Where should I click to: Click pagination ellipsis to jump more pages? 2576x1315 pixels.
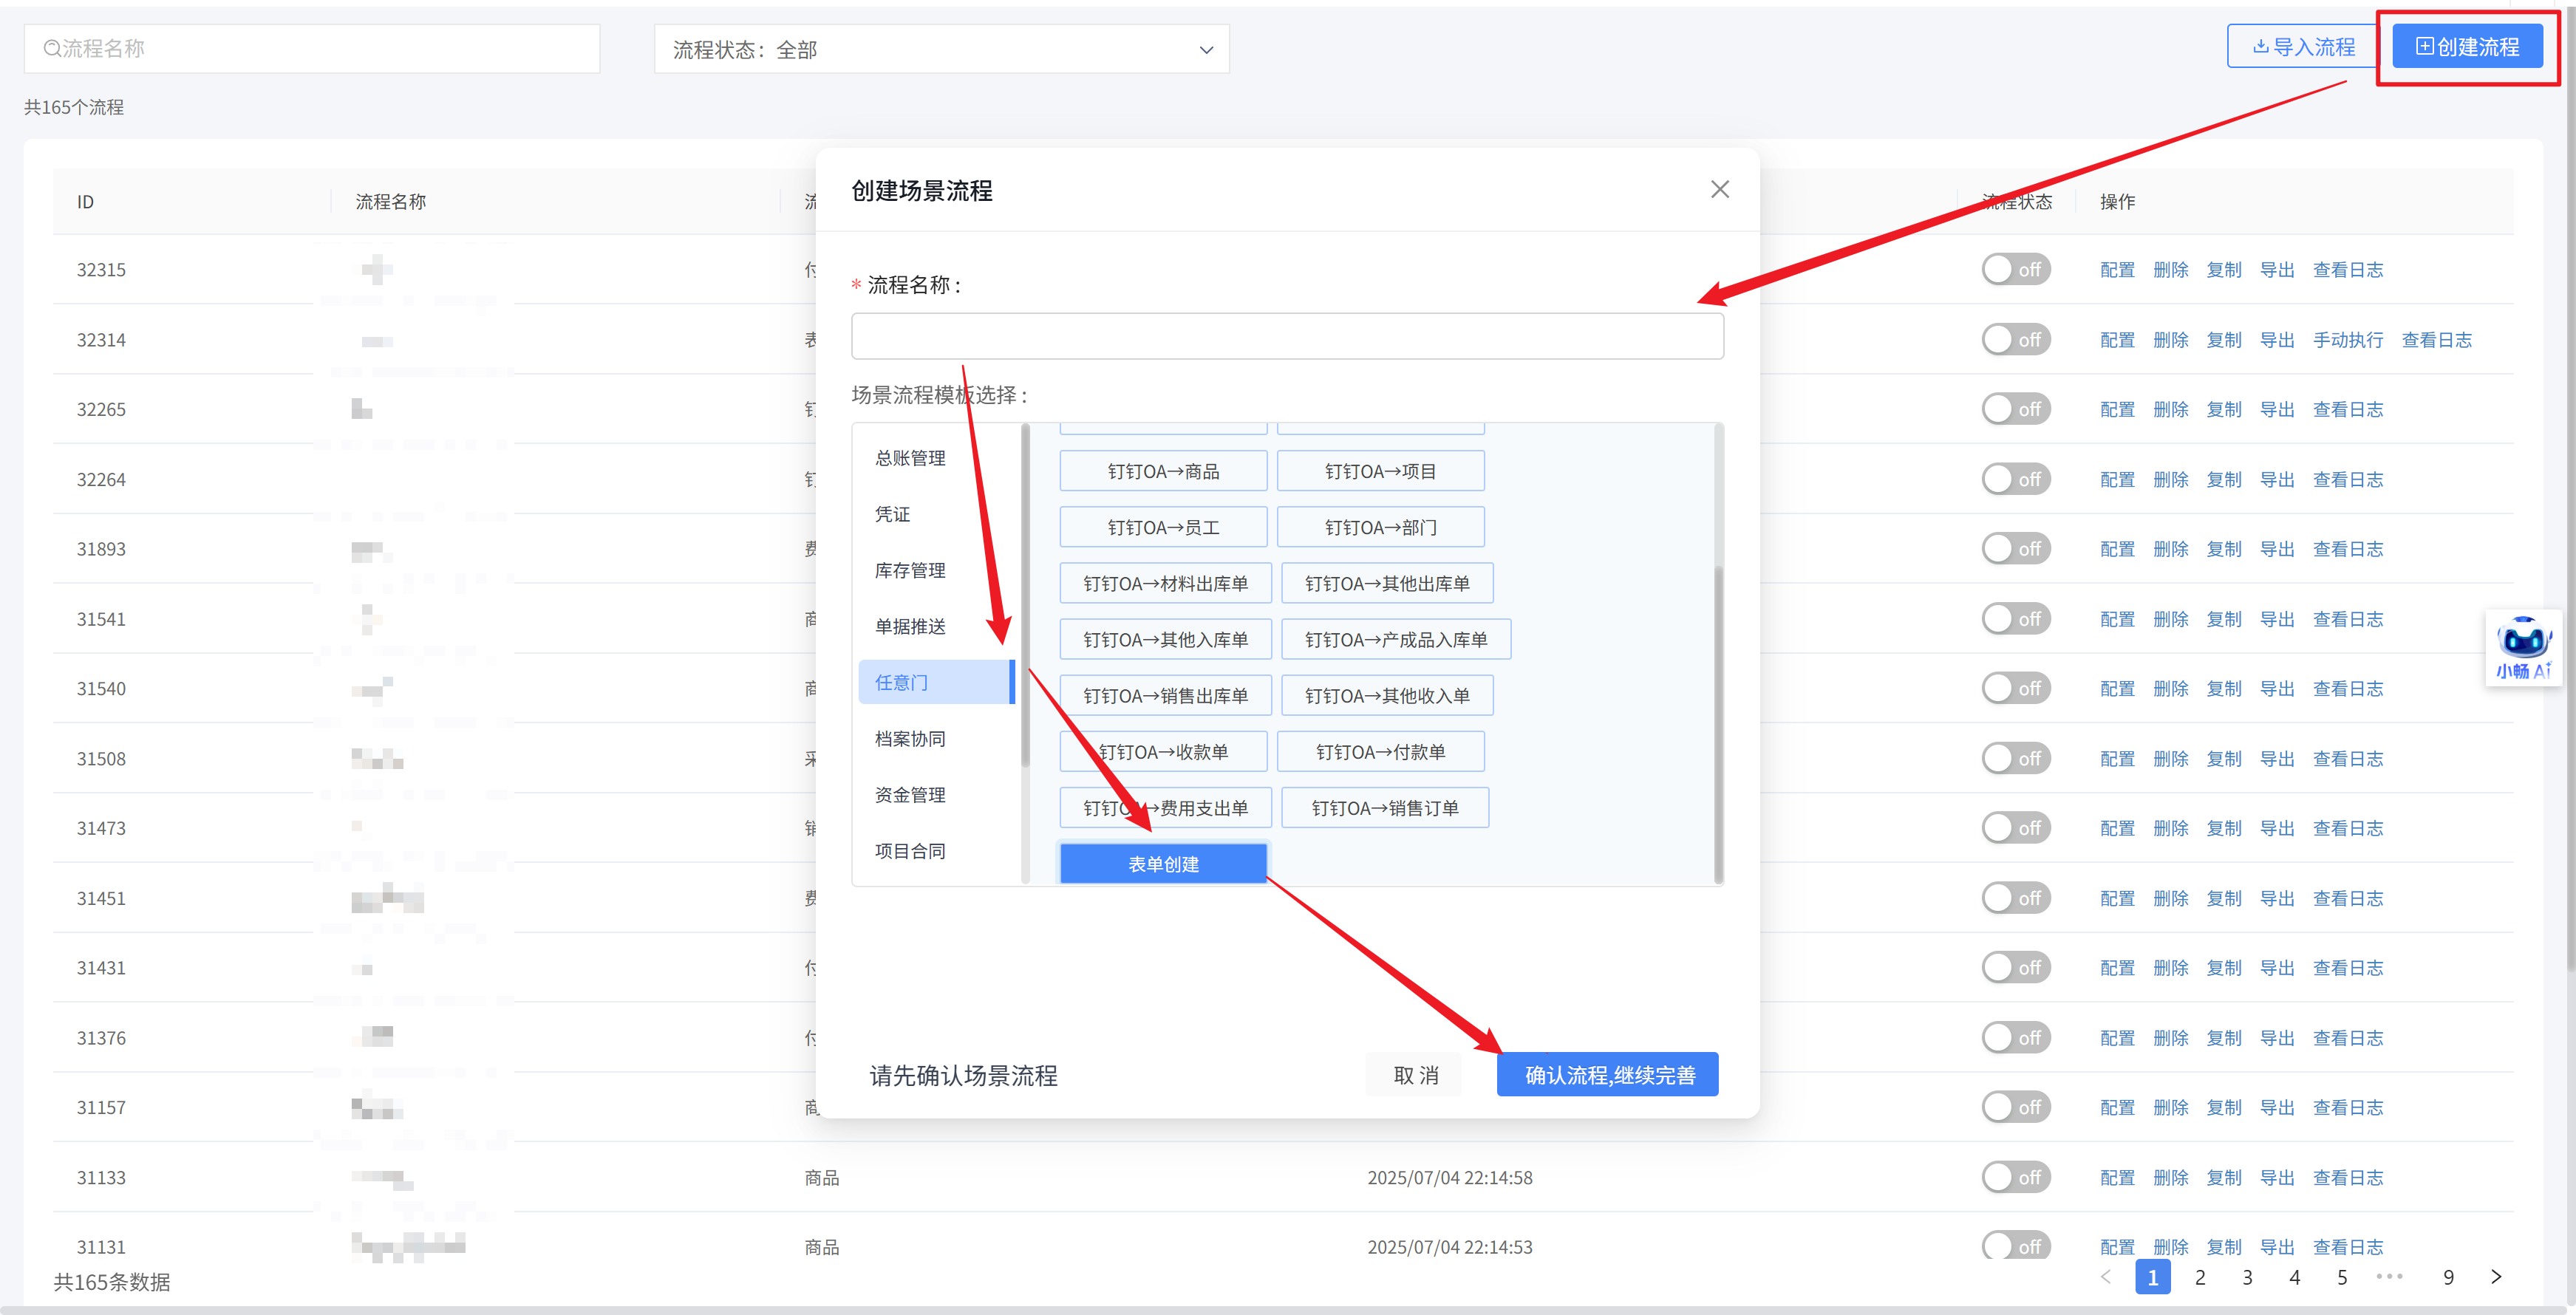[x=2389, y=1276]
